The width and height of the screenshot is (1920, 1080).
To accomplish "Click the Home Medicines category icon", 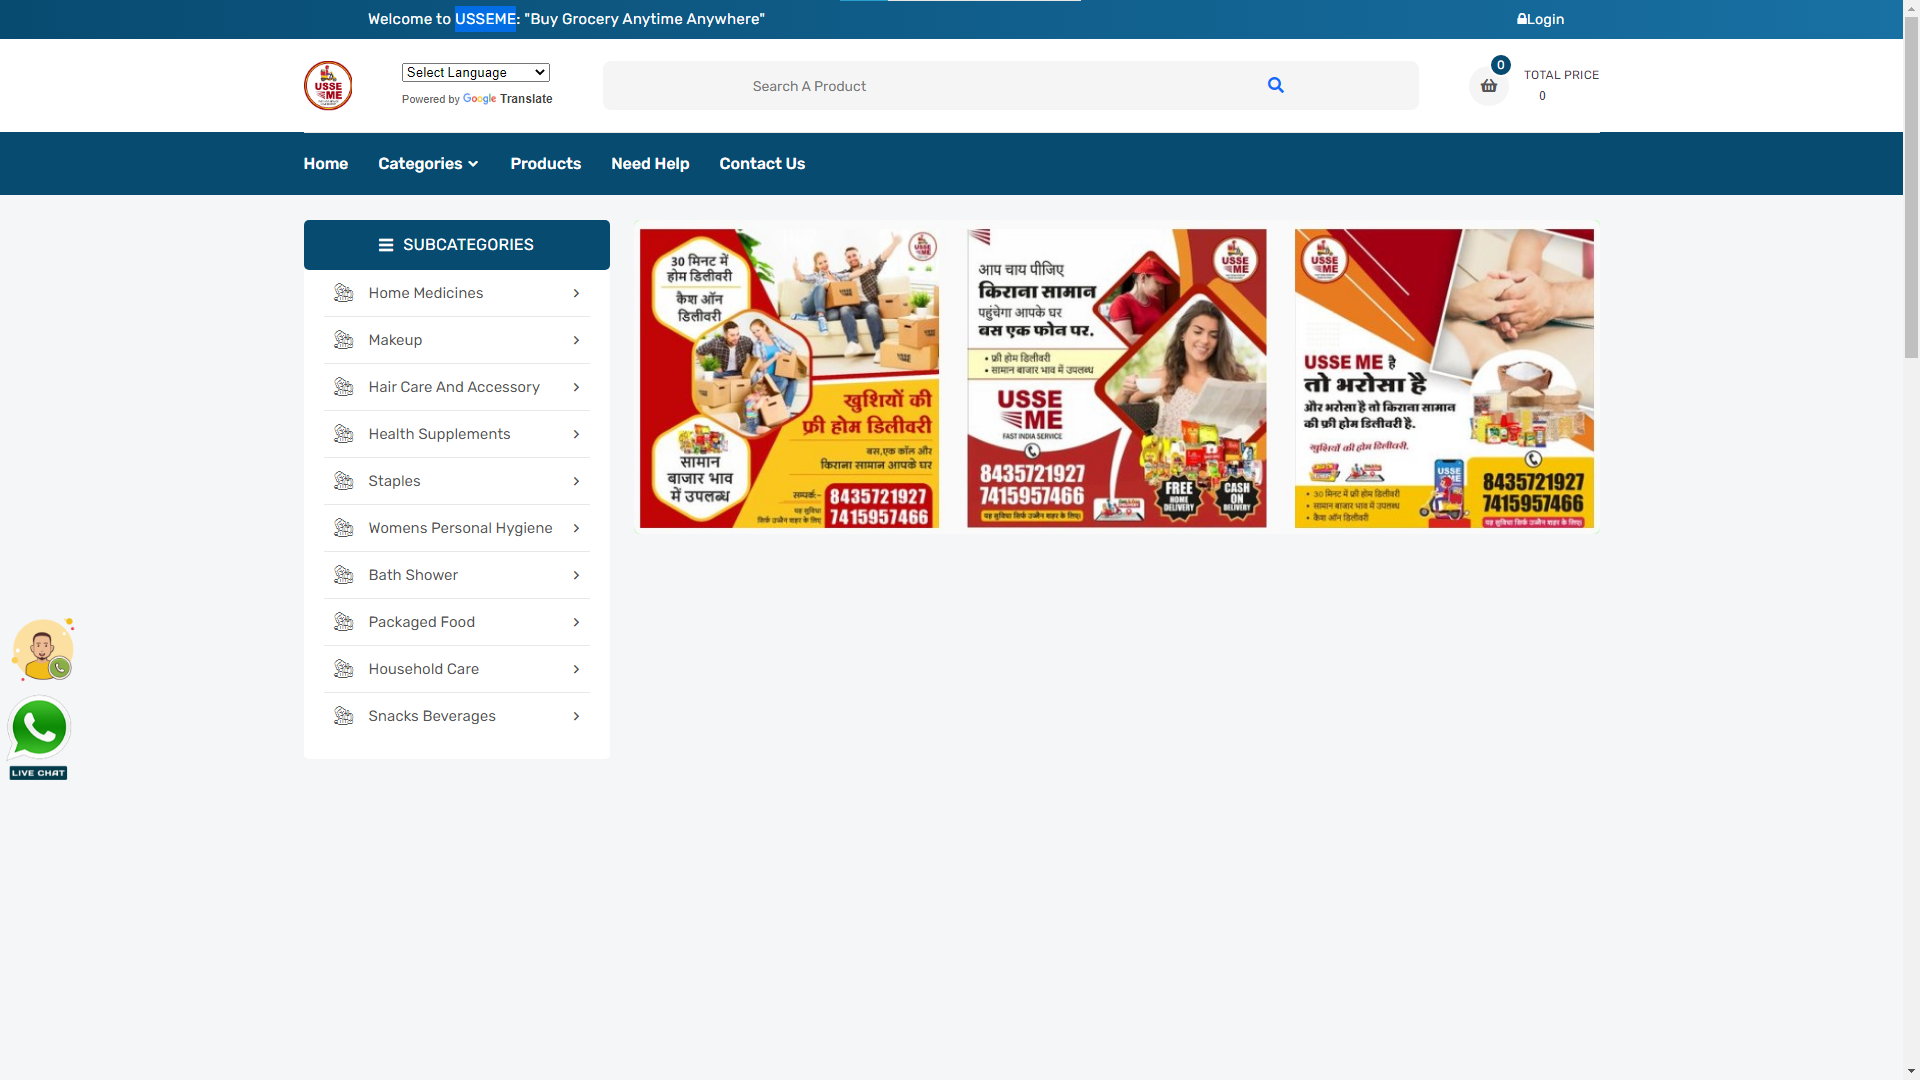I will click(x=343, y=293).
